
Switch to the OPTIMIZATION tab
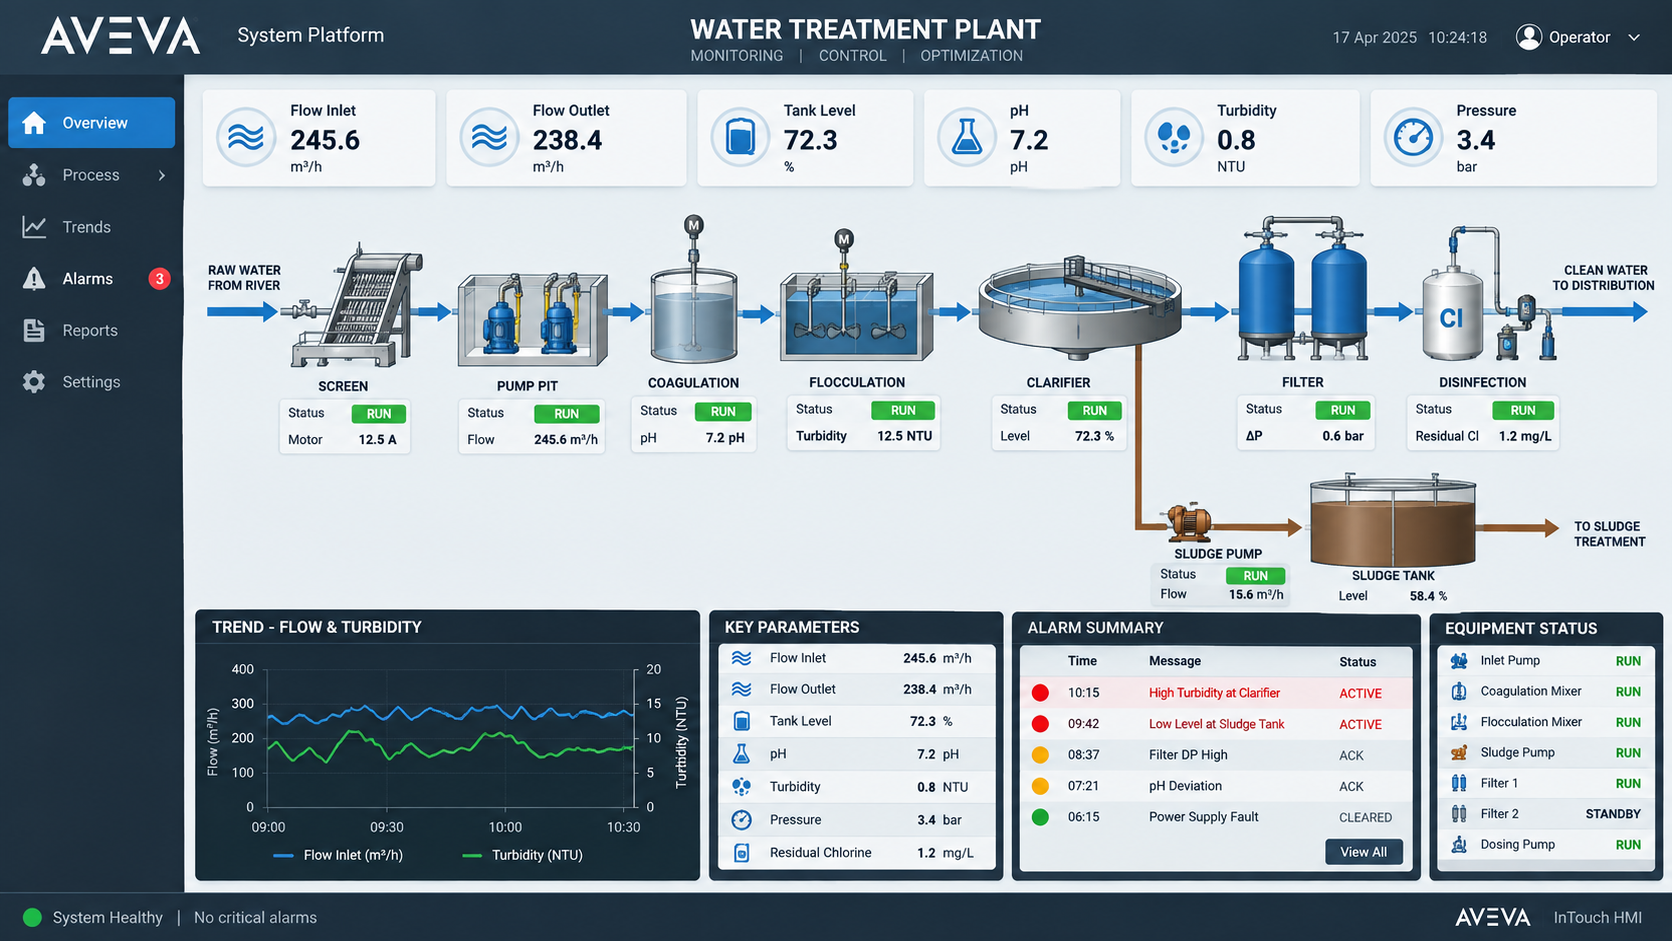pyautogui.click(x=972, y=56)
